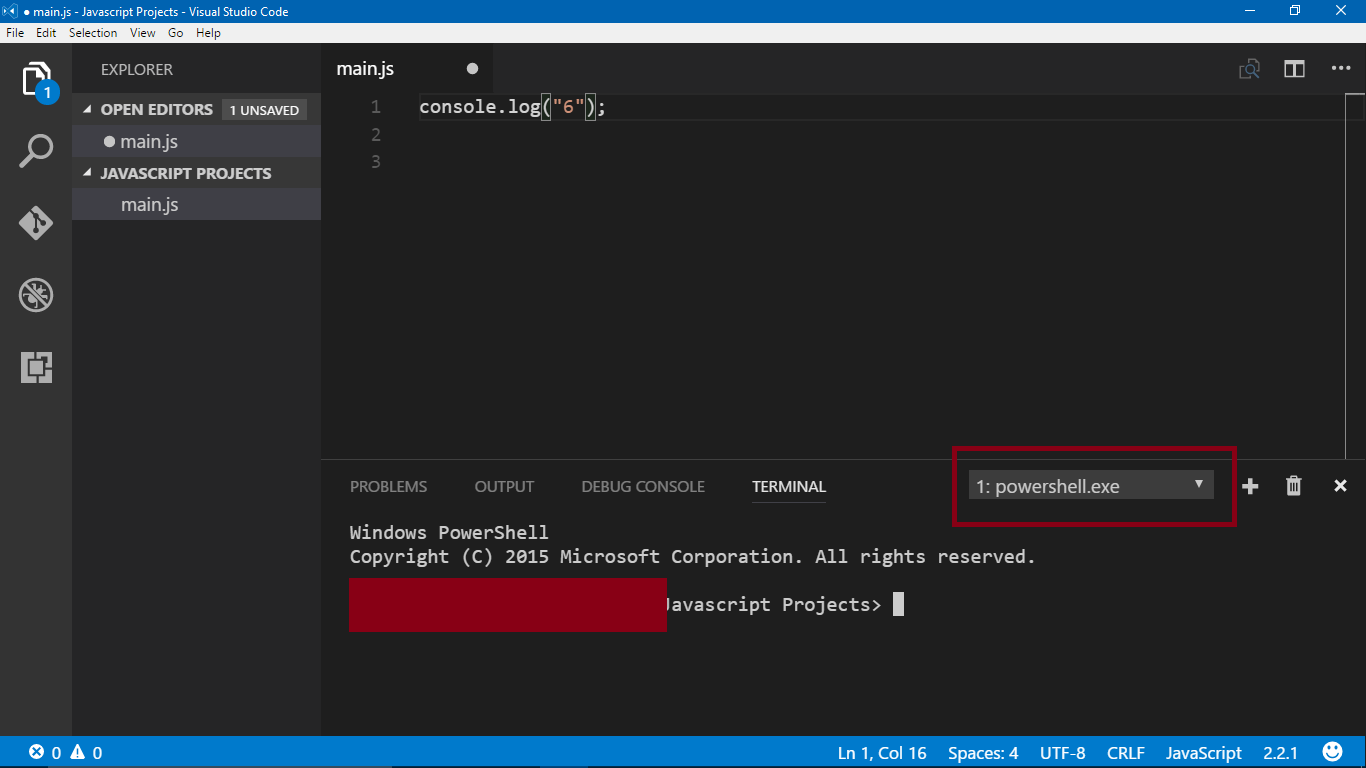Viewport: 1366px width, 768px height.
Task: Open the Selection menu
Action: pyautogui.click(x=93, y=33)
